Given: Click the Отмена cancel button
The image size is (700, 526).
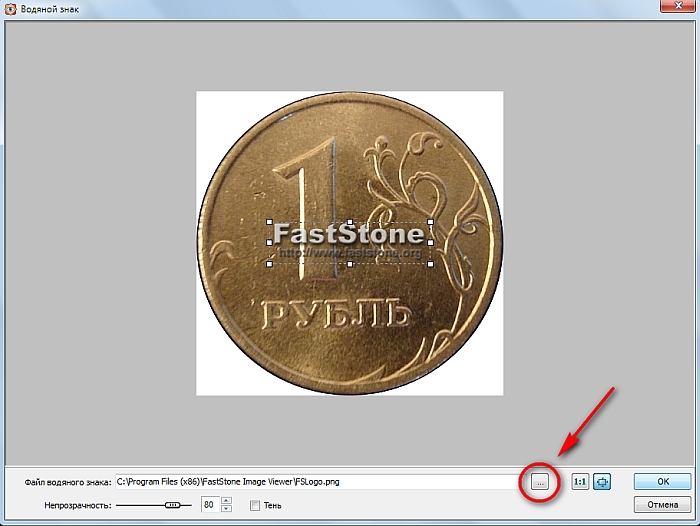Looking at the screenshot, I should (662, 505).
